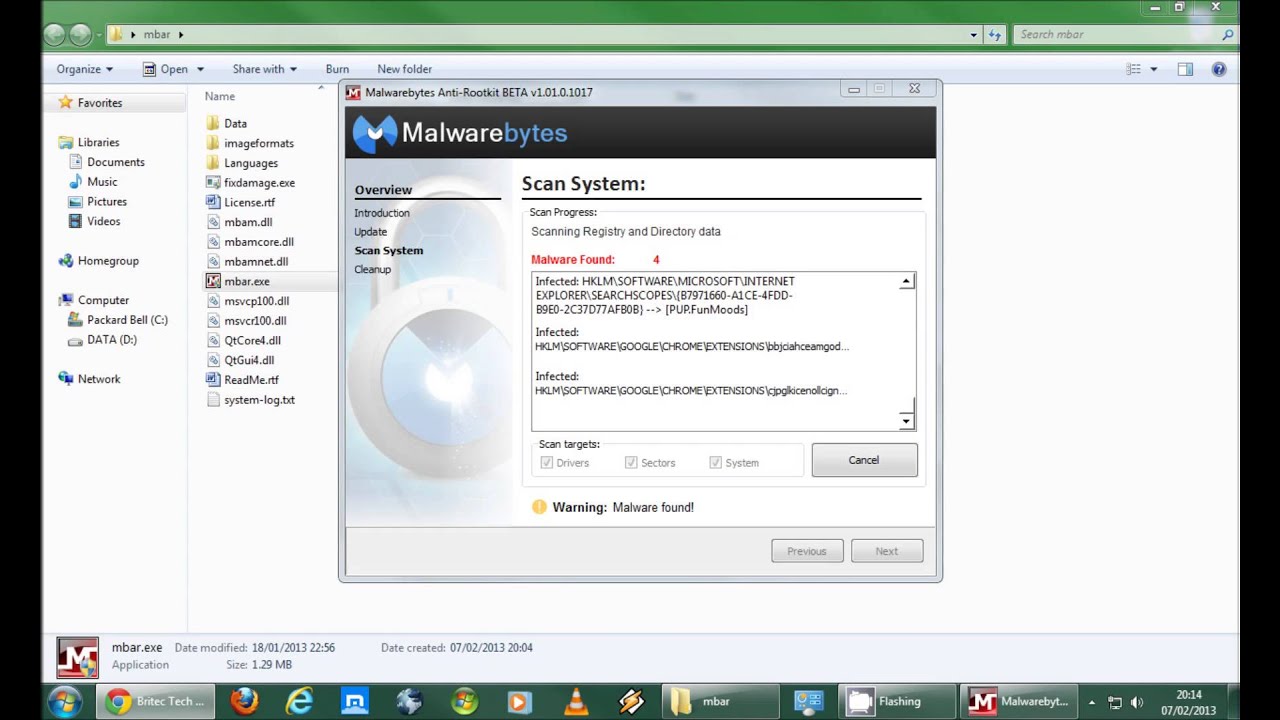Open Packard Bell (C:) drive
The height and width of the screenshot is (720, 1280).
[127, 320]
